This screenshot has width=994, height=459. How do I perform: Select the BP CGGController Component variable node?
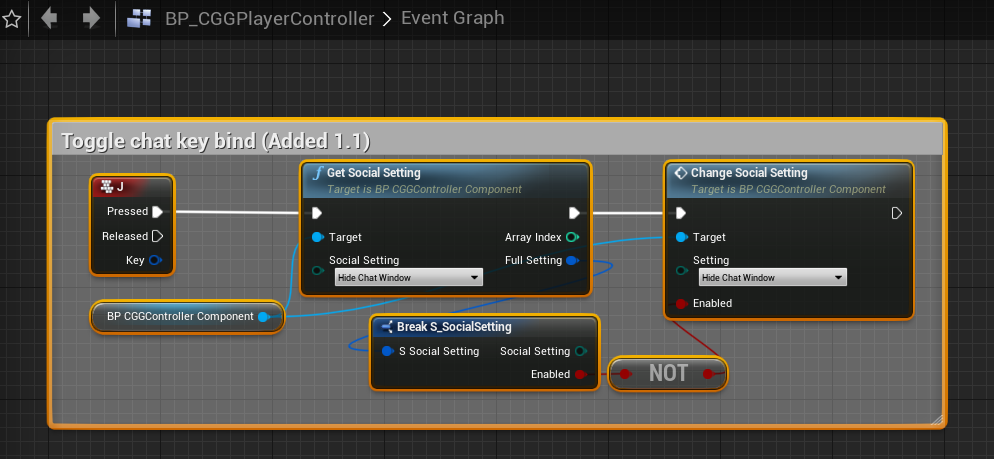tap(180, 317)
